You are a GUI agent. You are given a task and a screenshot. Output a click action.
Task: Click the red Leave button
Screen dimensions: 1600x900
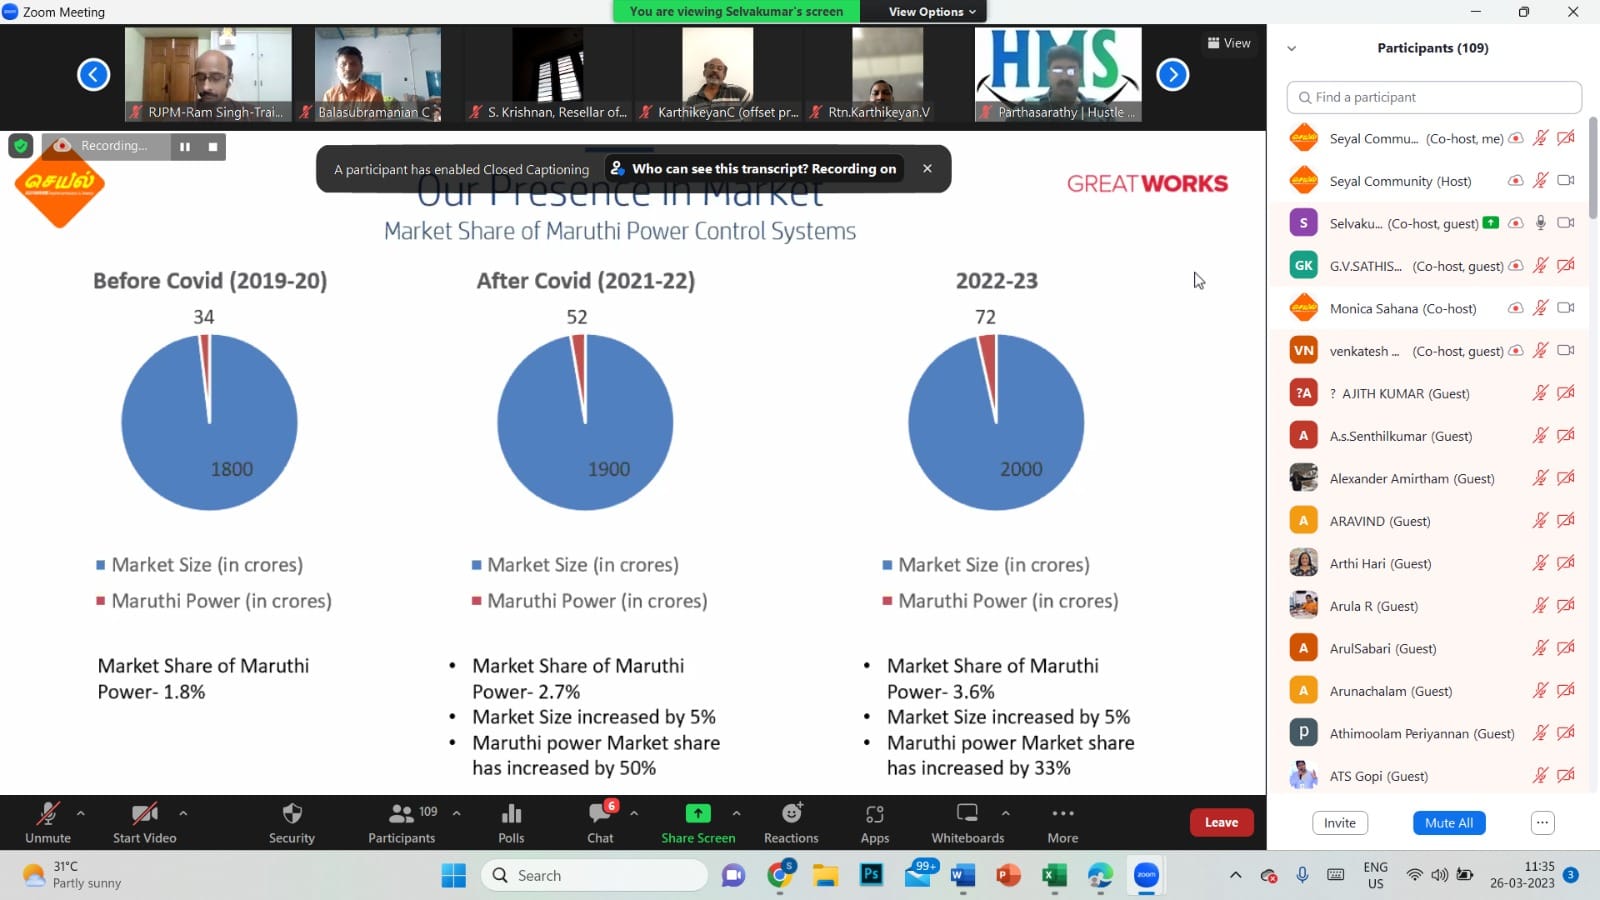1221,822
